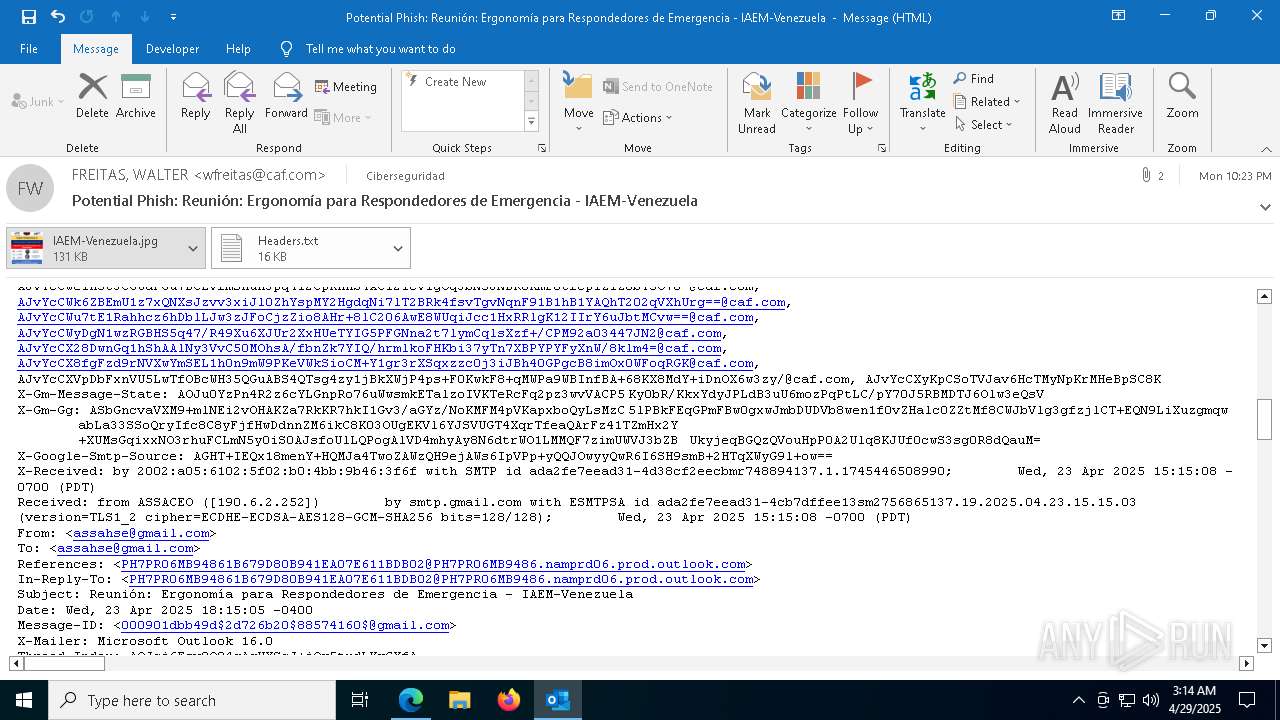Click the Tell me what you want field

380,49
